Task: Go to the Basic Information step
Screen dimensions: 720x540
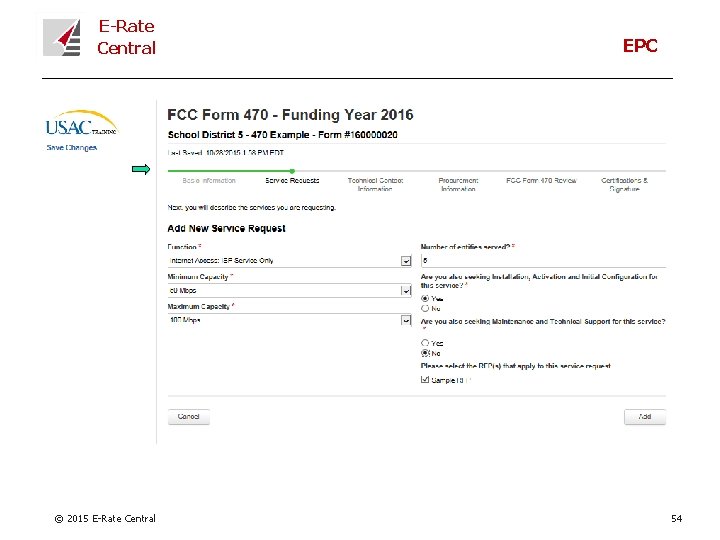Action: 209,181
